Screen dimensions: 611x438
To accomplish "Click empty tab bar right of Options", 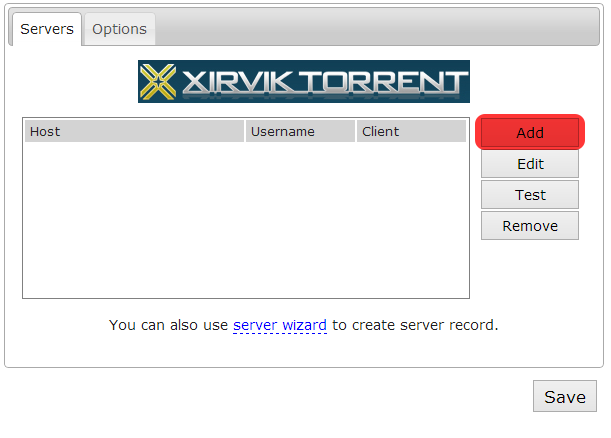I will (380, 29).
